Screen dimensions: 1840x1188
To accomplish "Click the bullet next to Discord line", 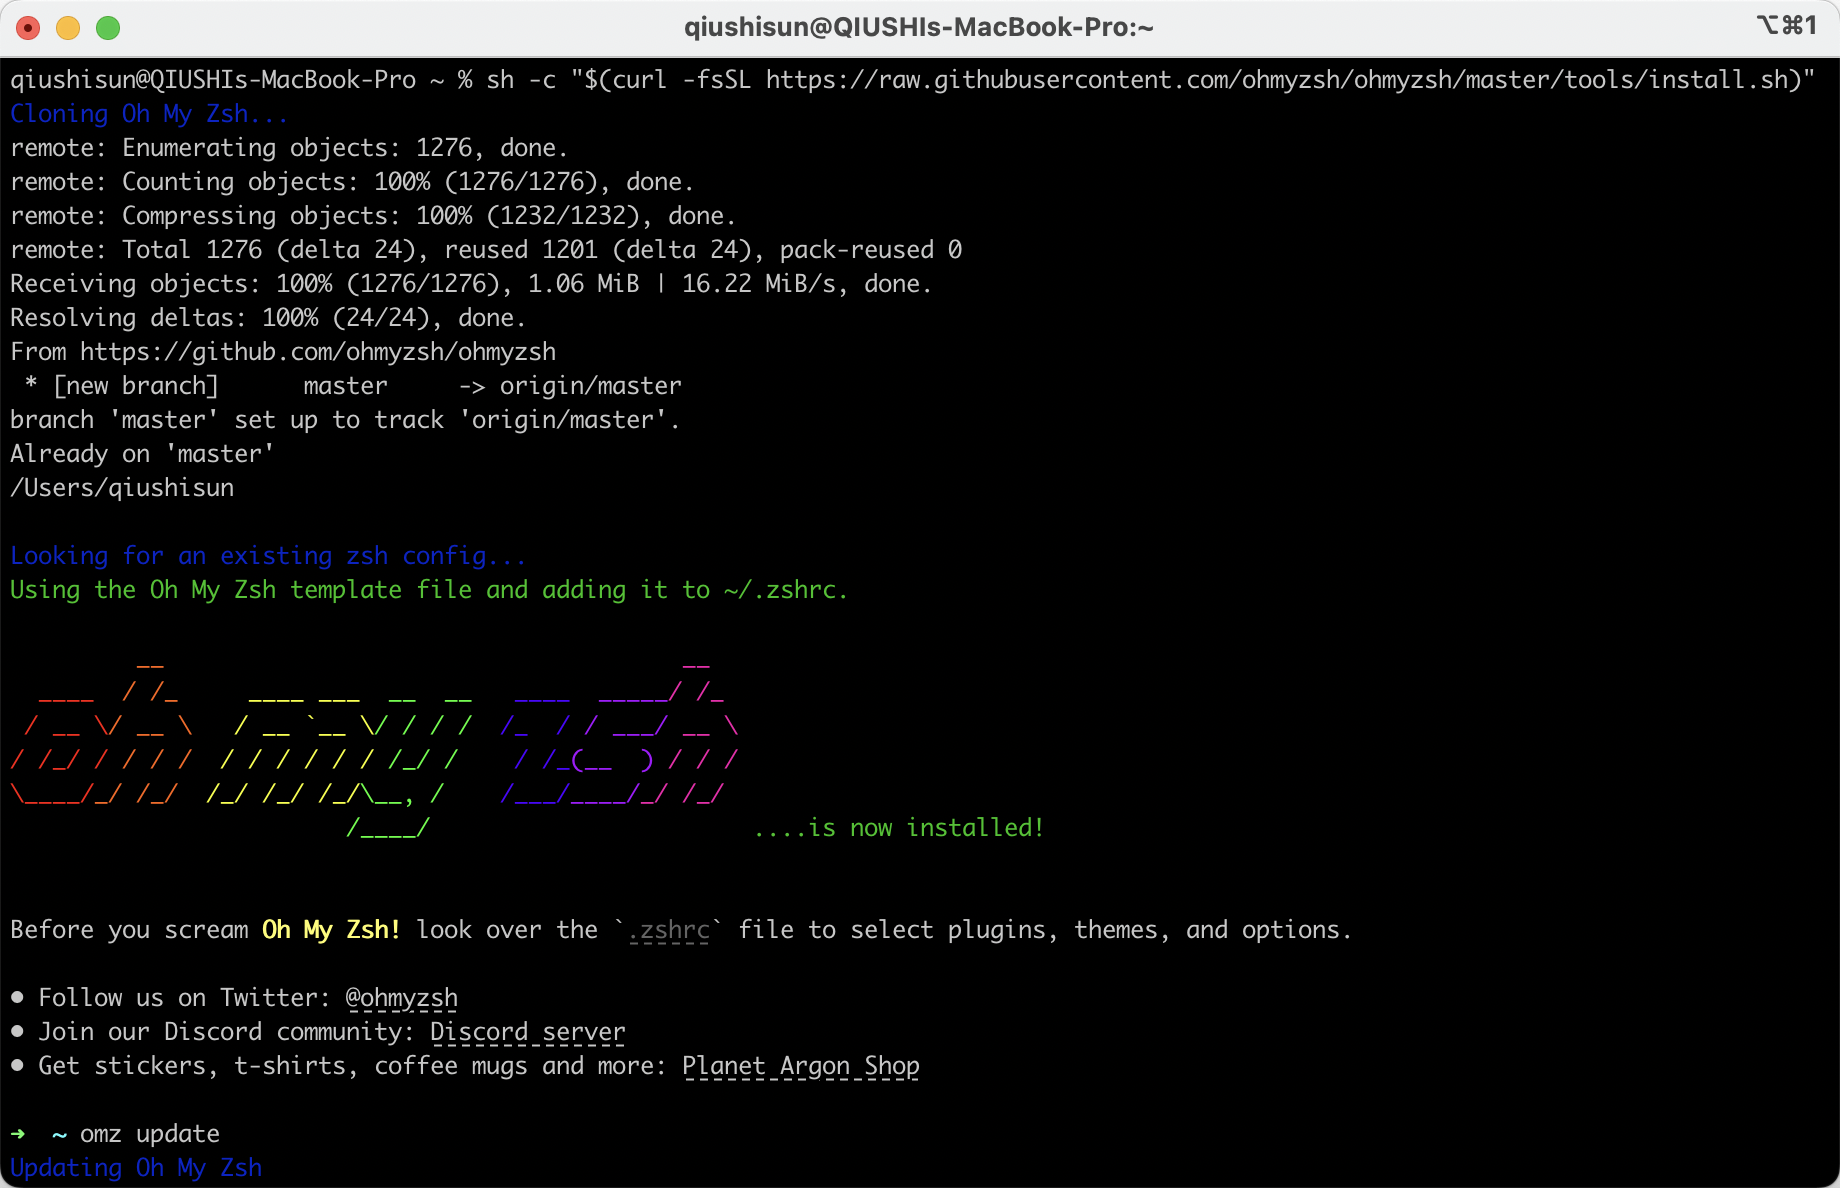I will [x=16, y=1031].
